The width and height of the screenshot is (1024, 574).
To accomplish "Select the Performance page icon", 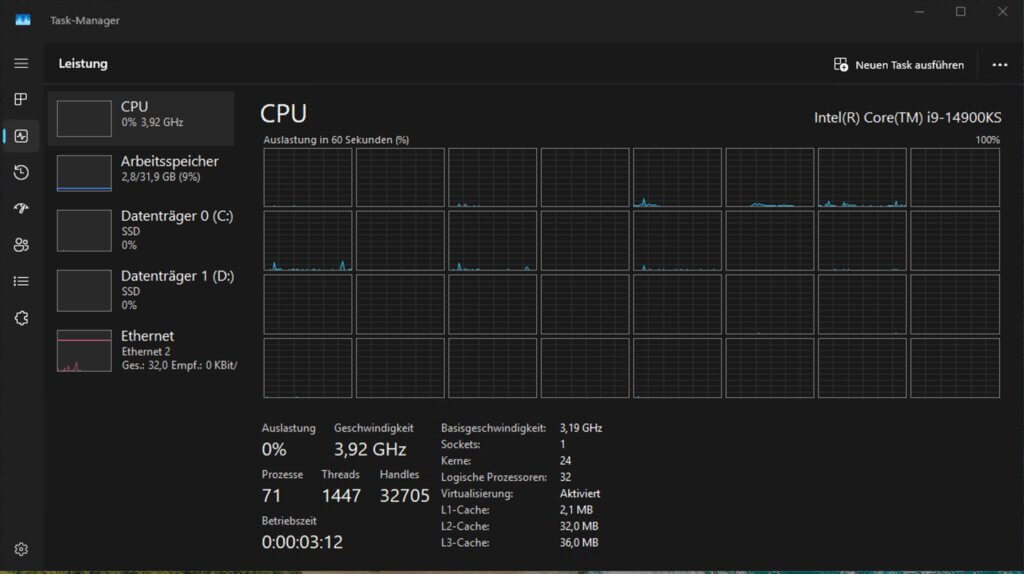I will [x=21, y=136].
